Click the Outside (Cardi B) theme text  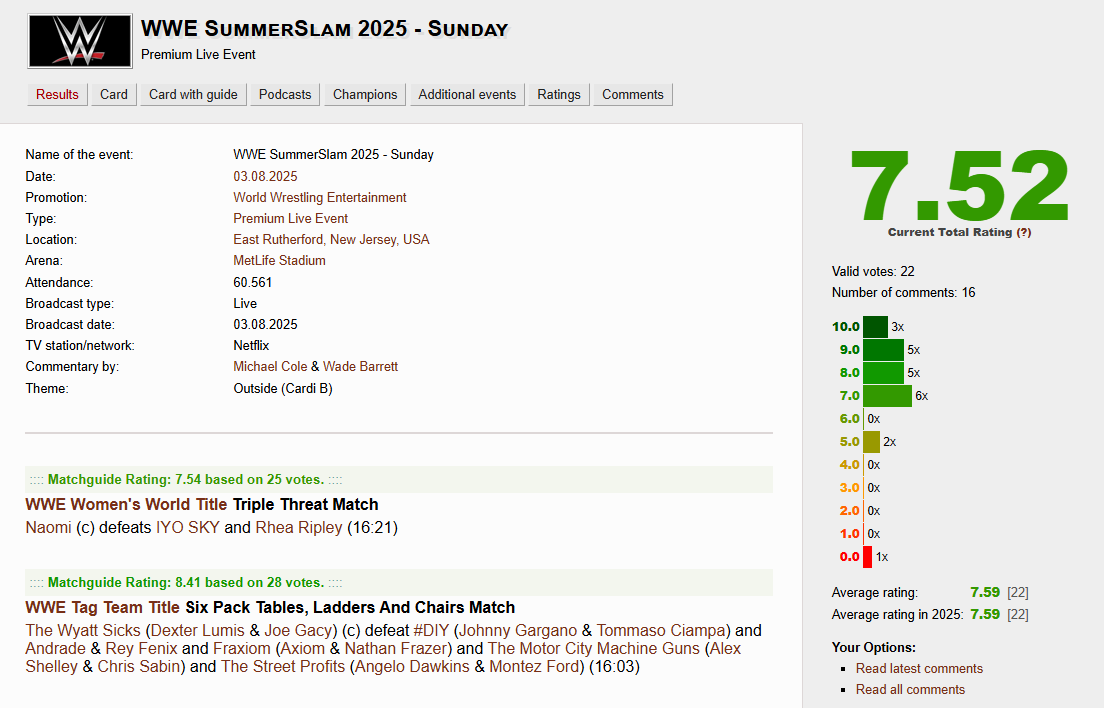282,388
